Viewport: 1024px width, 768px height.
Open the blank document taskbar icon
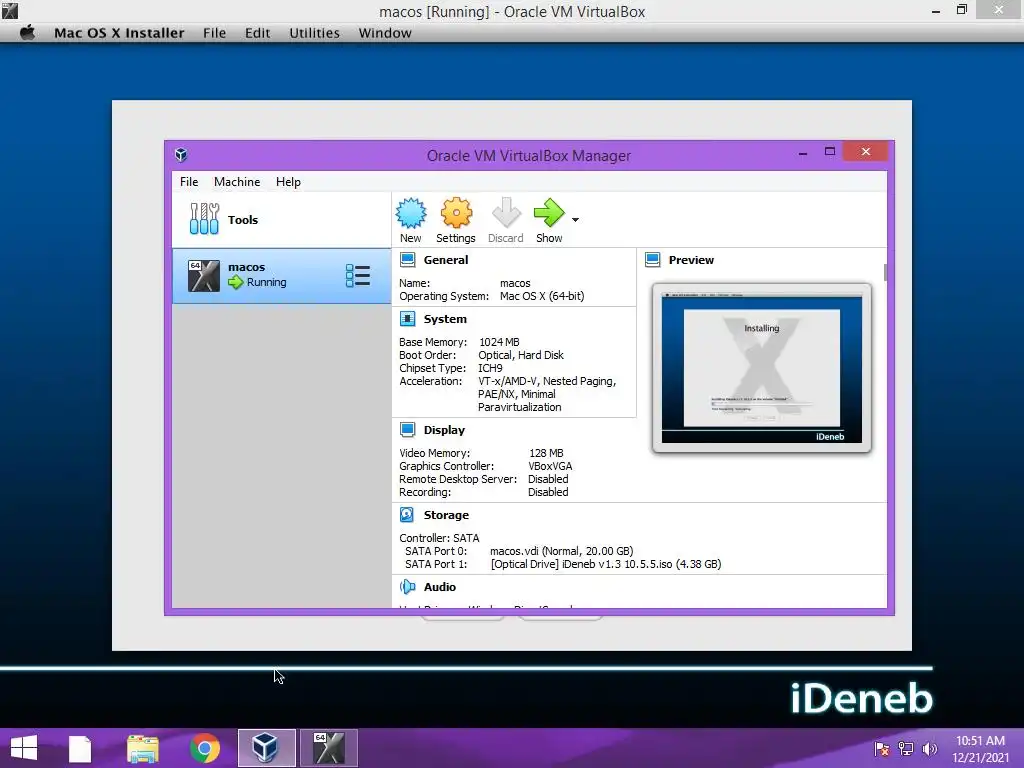click(80, 748)
